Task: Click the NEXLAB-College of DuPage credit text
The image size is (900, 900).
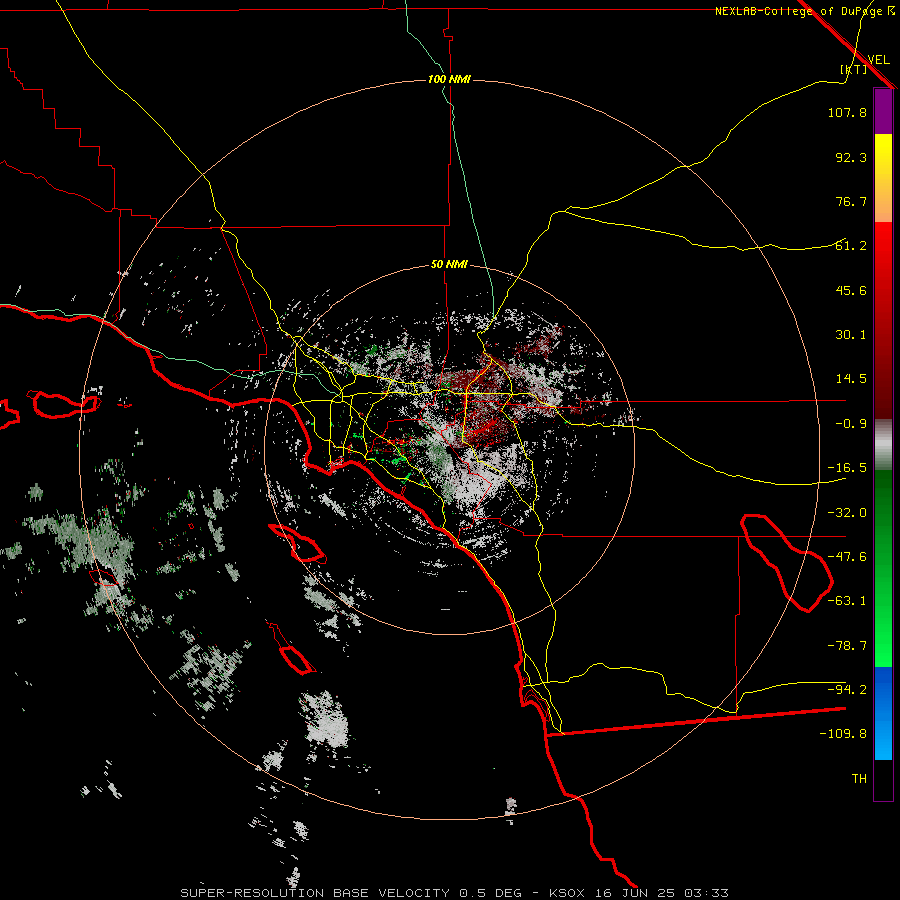Action: (x=804, y=11)
